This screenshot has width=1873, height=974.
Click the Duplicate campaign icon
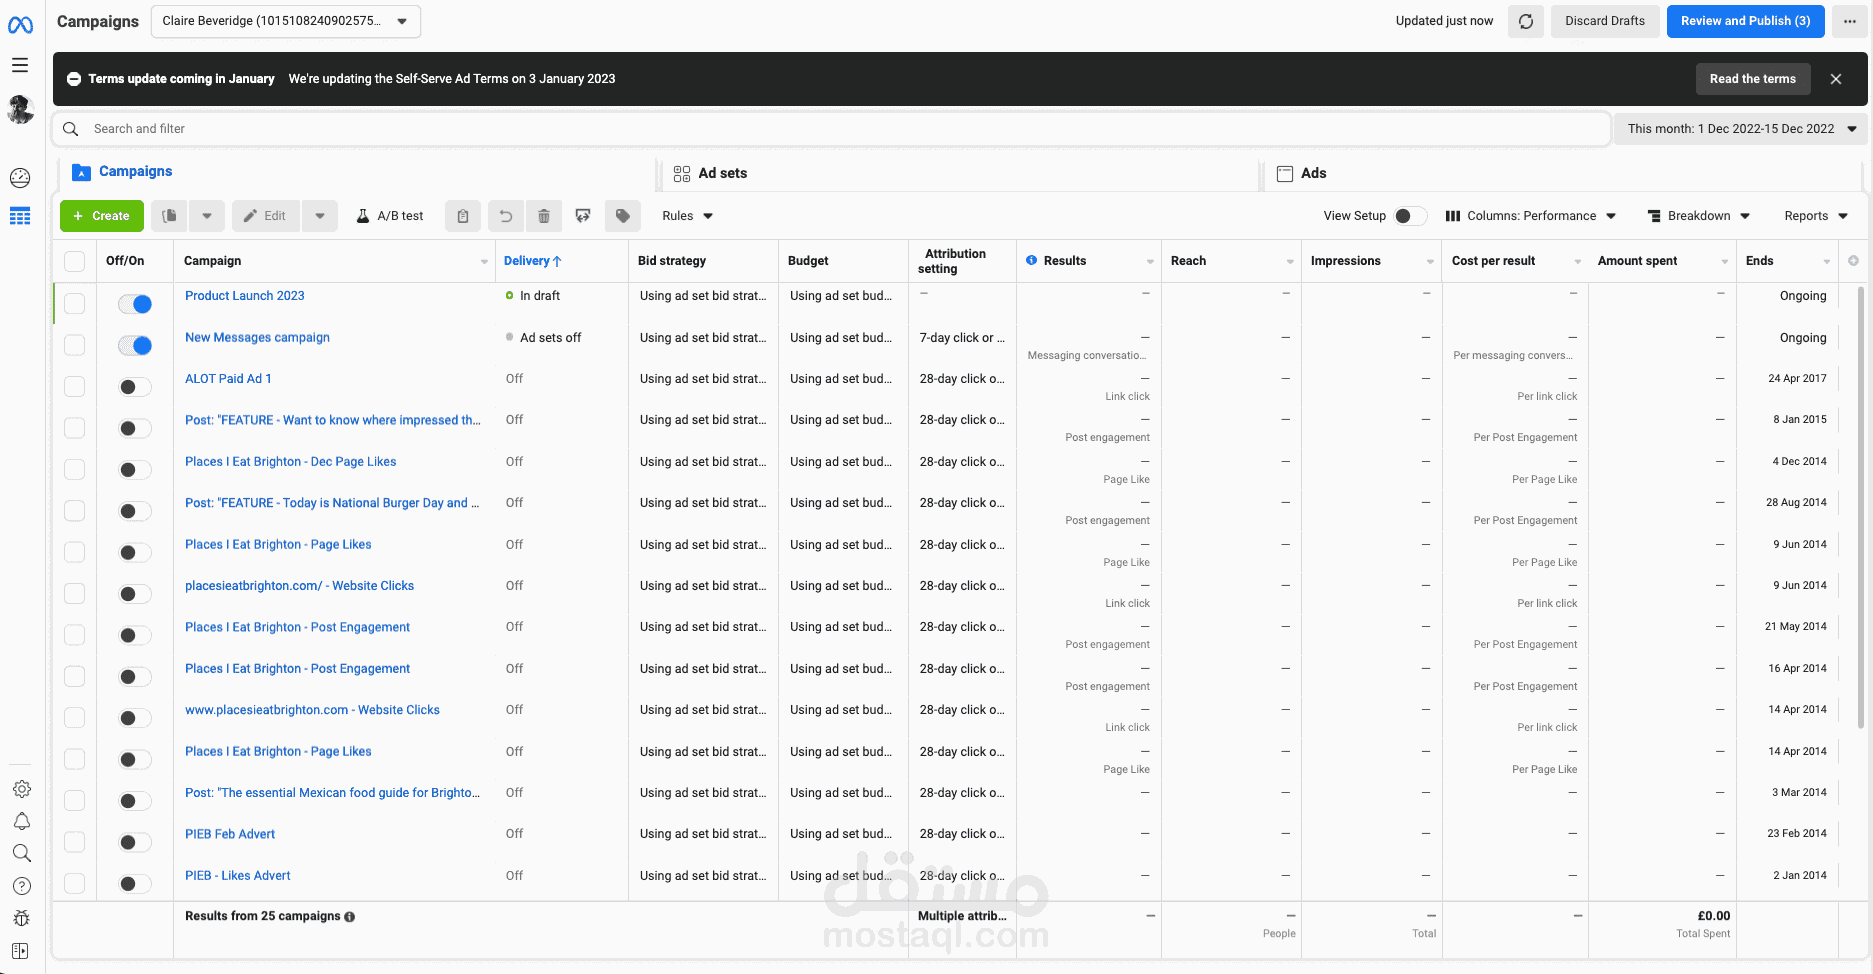[170, 216]
